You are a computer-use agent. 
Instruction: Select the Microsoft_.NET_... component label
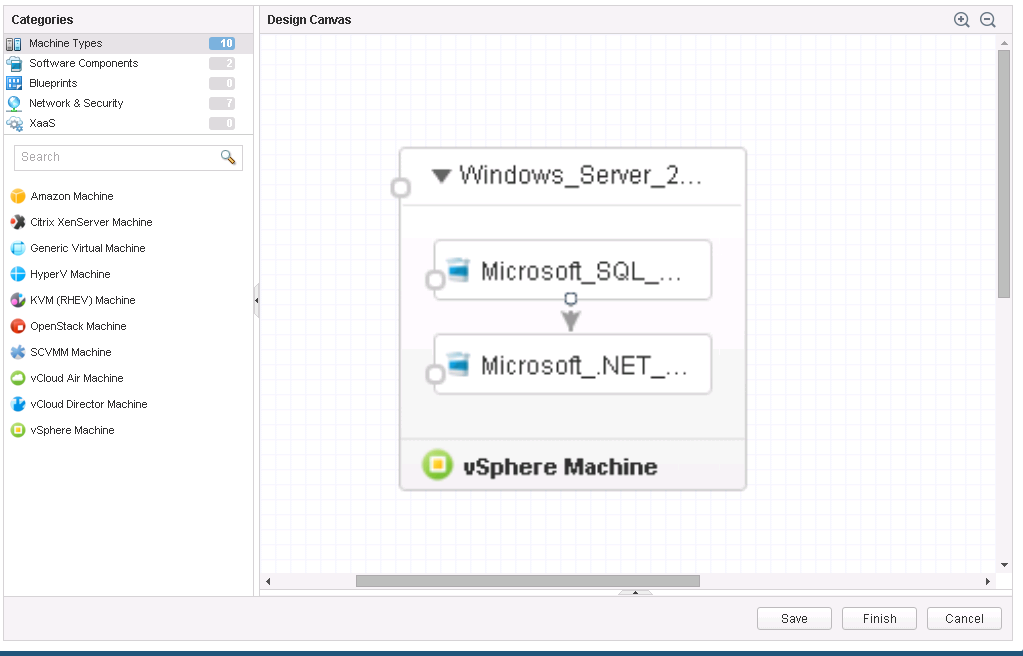click(584, 366)
